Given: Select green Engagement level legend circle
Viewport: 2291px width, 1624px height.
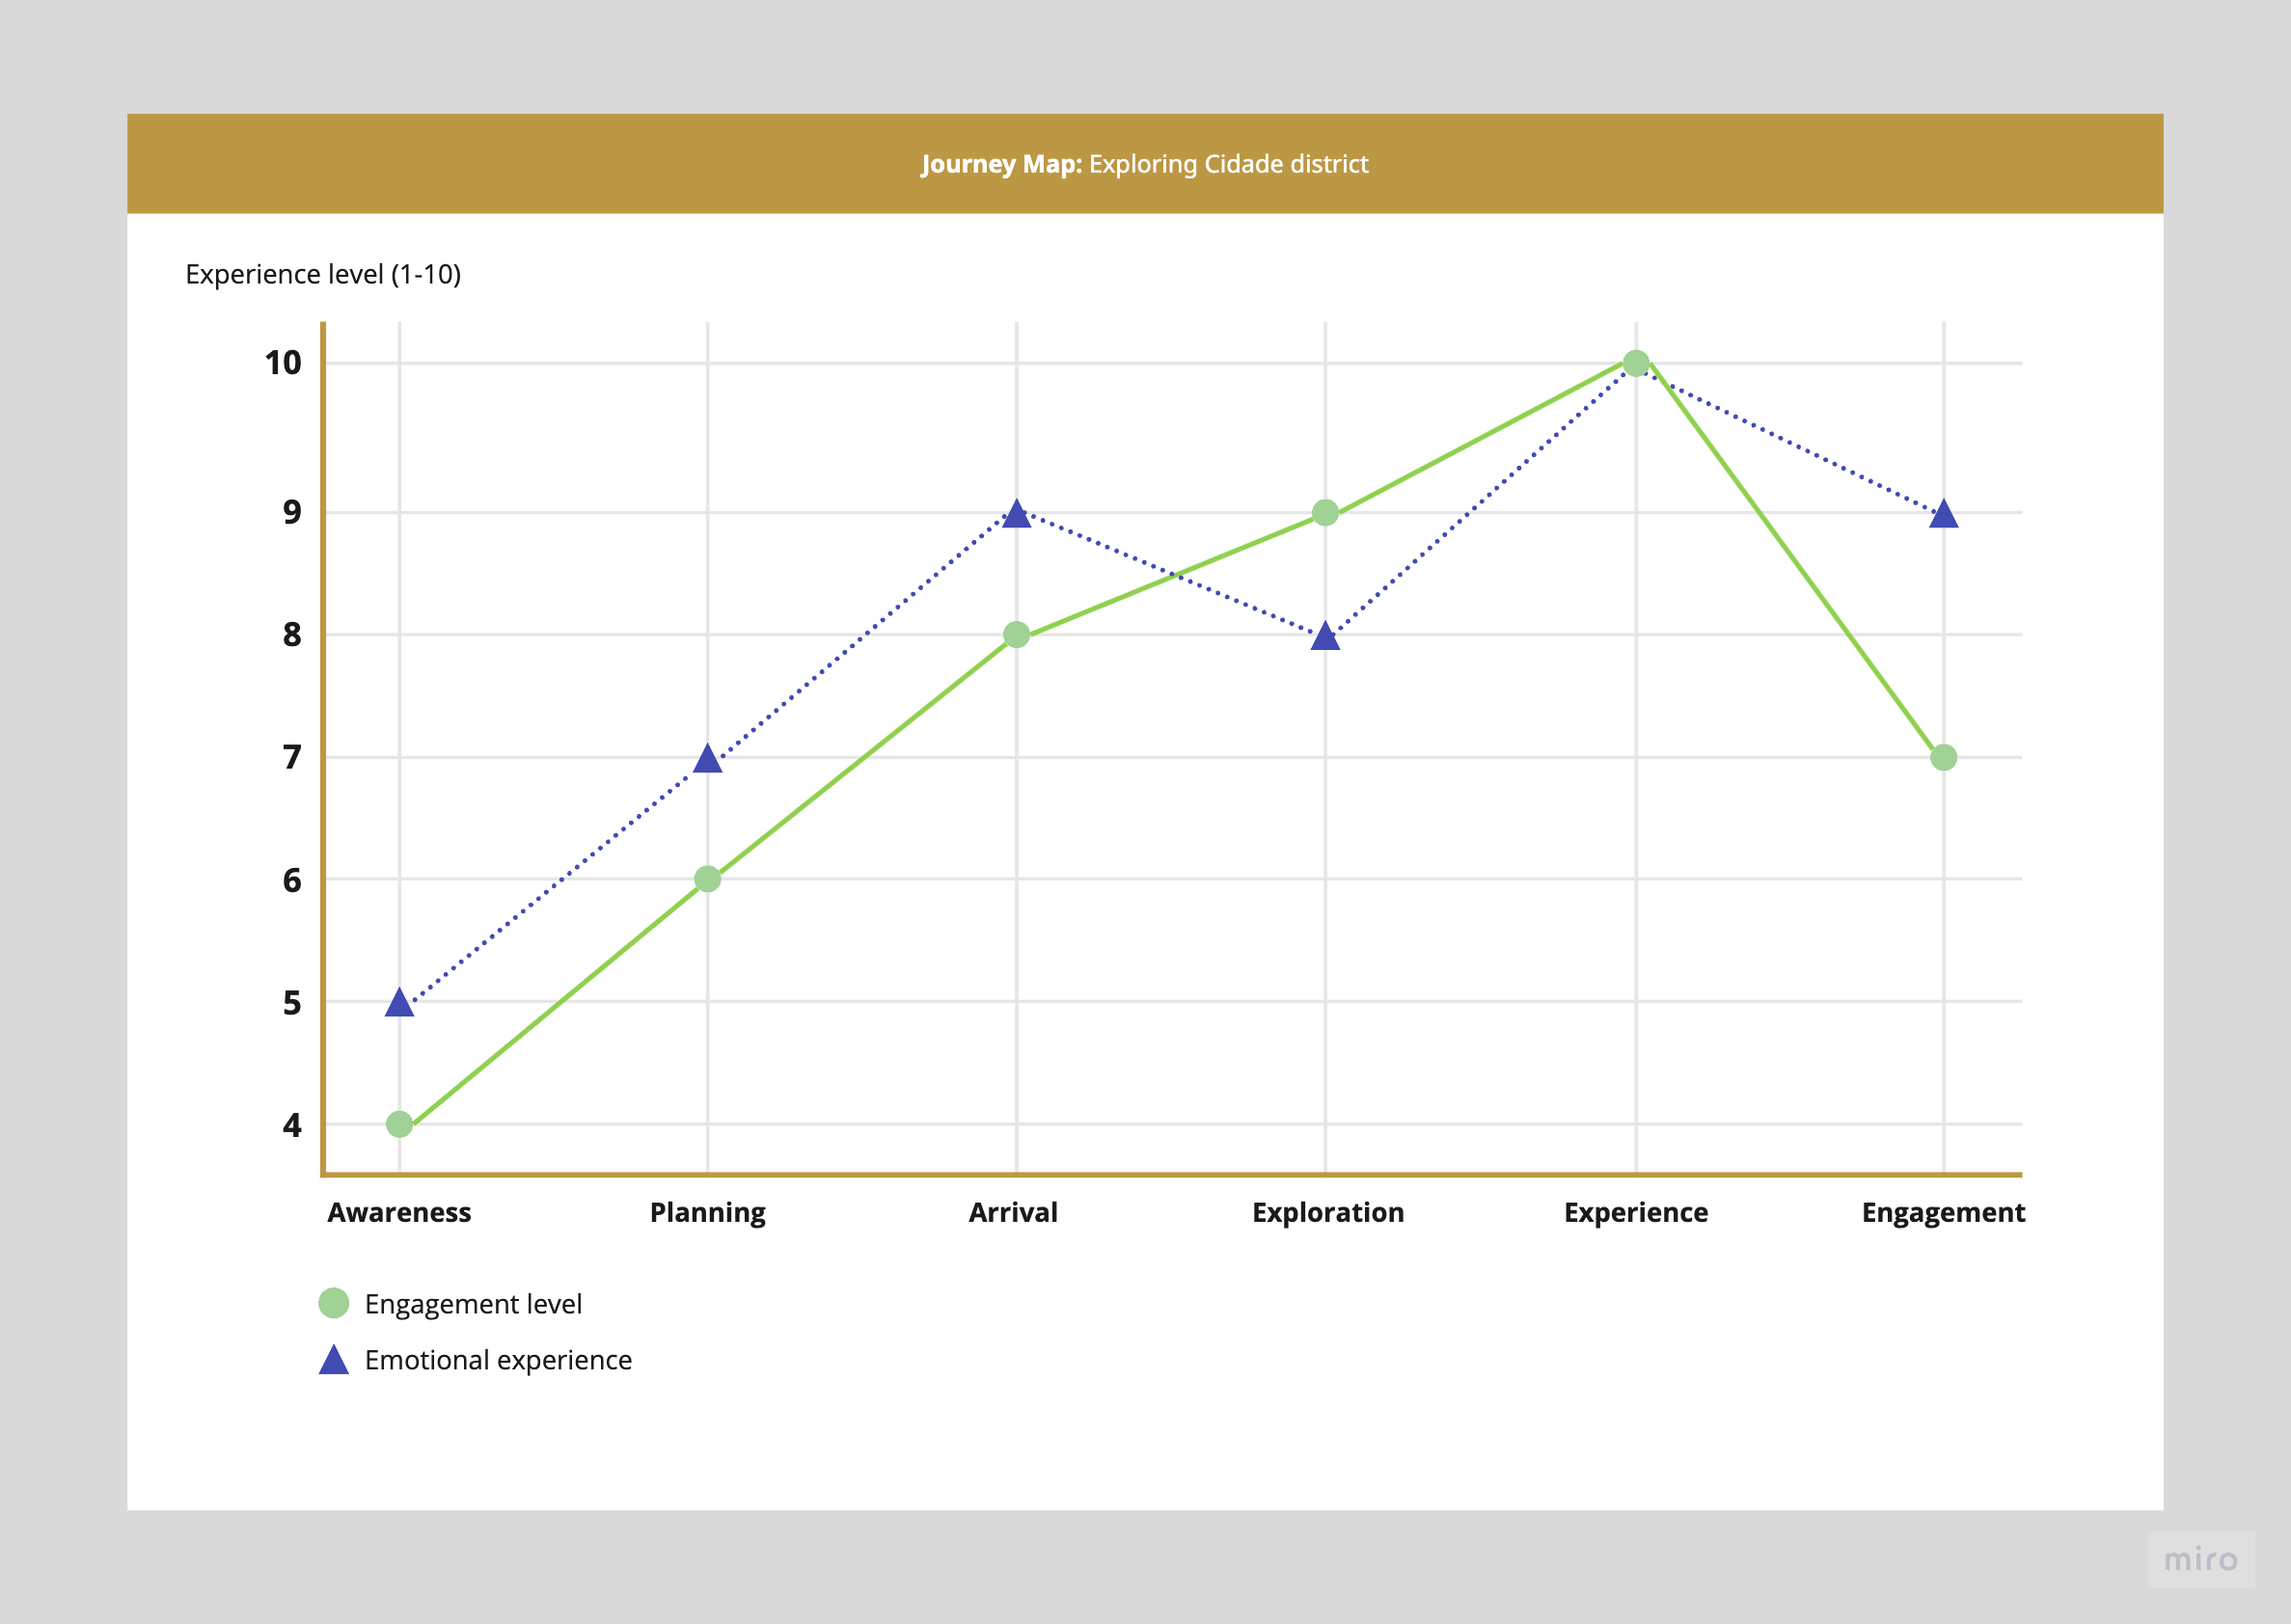Looking at the screenshot, I should click(333, 1303).
